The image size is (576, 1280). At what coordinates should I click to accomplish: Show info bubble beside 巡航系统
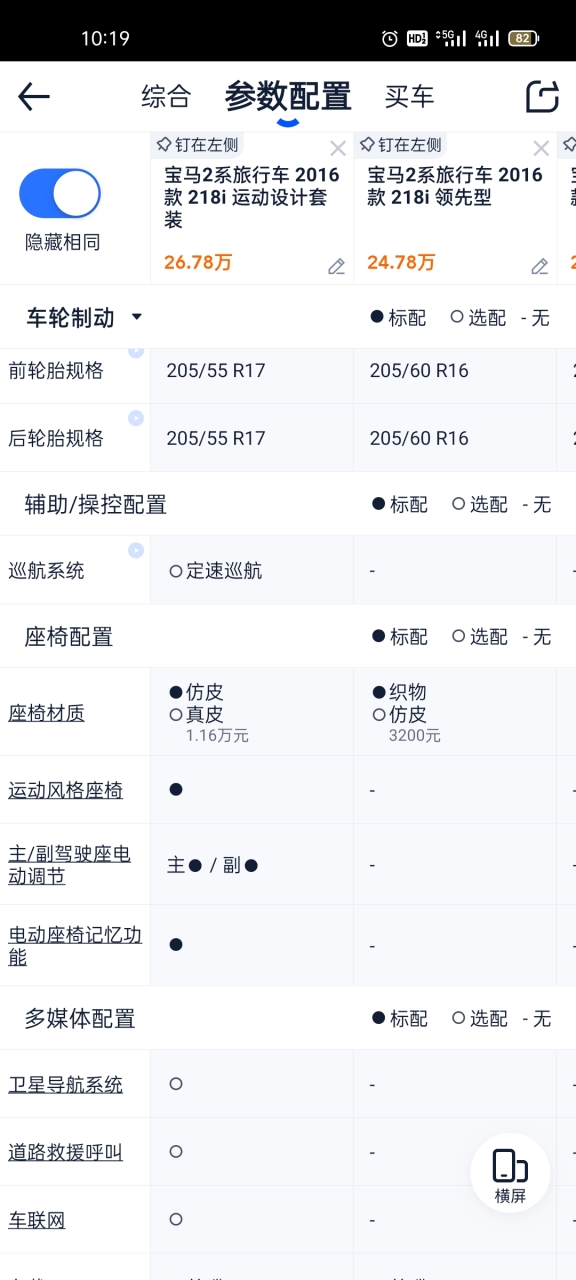pyautogui.click(x=135, y=550)
